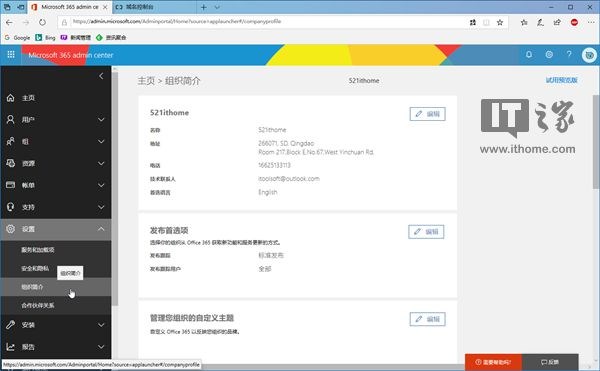Collapse the left navigation pane
Viewport: 600px width, 371px height.
coord(101,76)
